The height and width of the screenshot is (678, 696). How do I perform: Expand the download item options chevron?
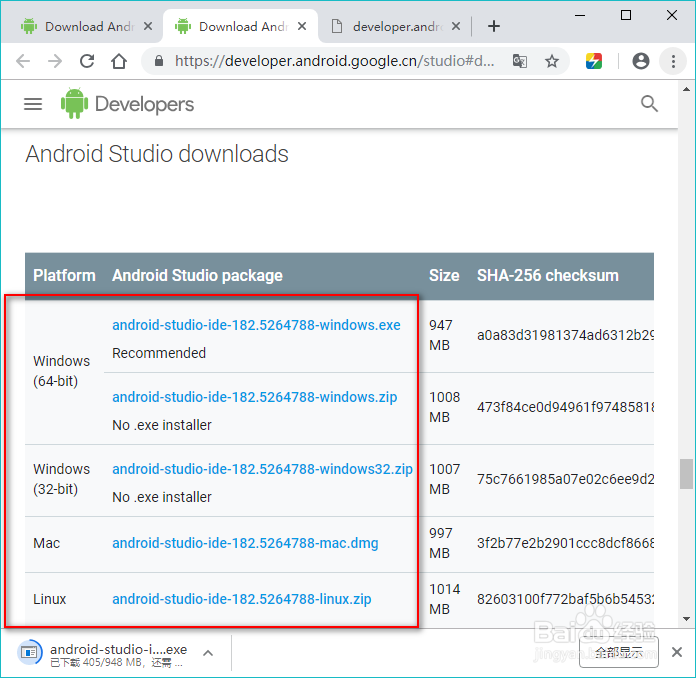(208, 653)
